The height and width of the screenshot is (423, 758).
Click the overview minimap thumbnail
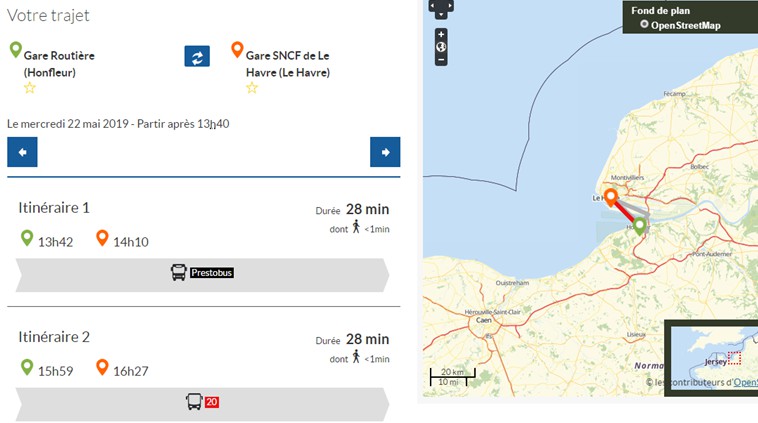[714, 355]
